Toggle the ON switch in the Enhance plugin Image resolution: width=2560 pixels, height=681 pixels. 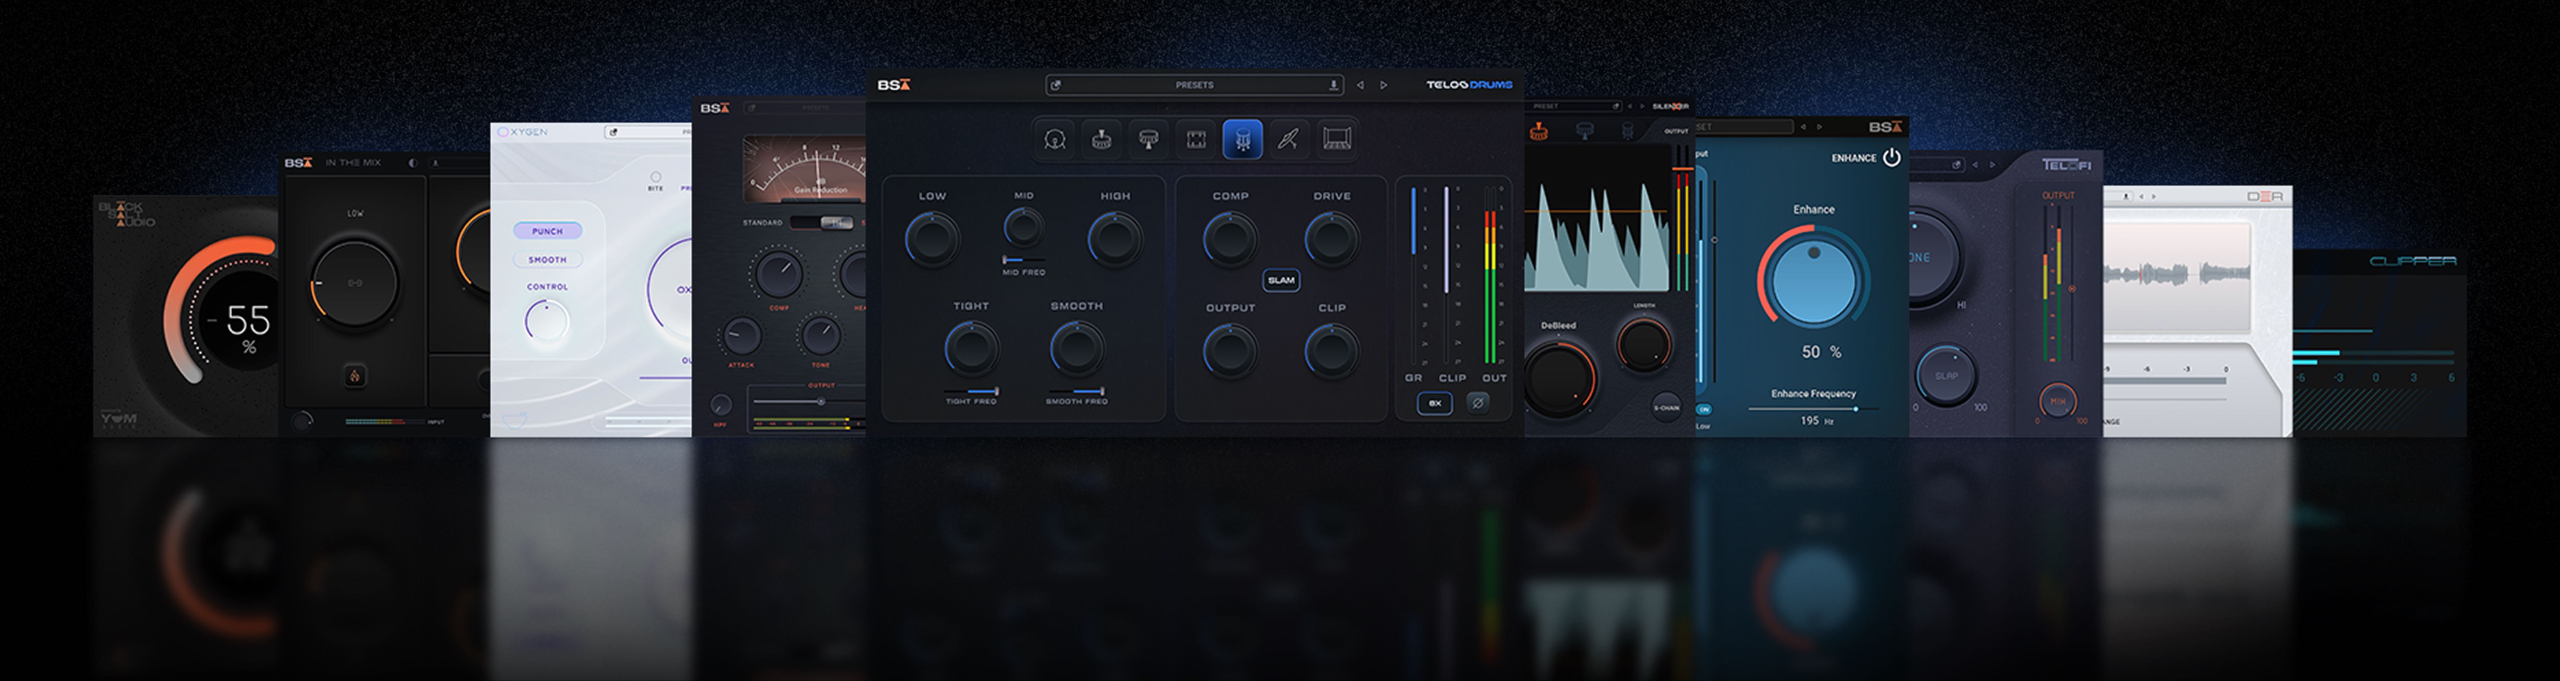click(x=1703, y=409)
